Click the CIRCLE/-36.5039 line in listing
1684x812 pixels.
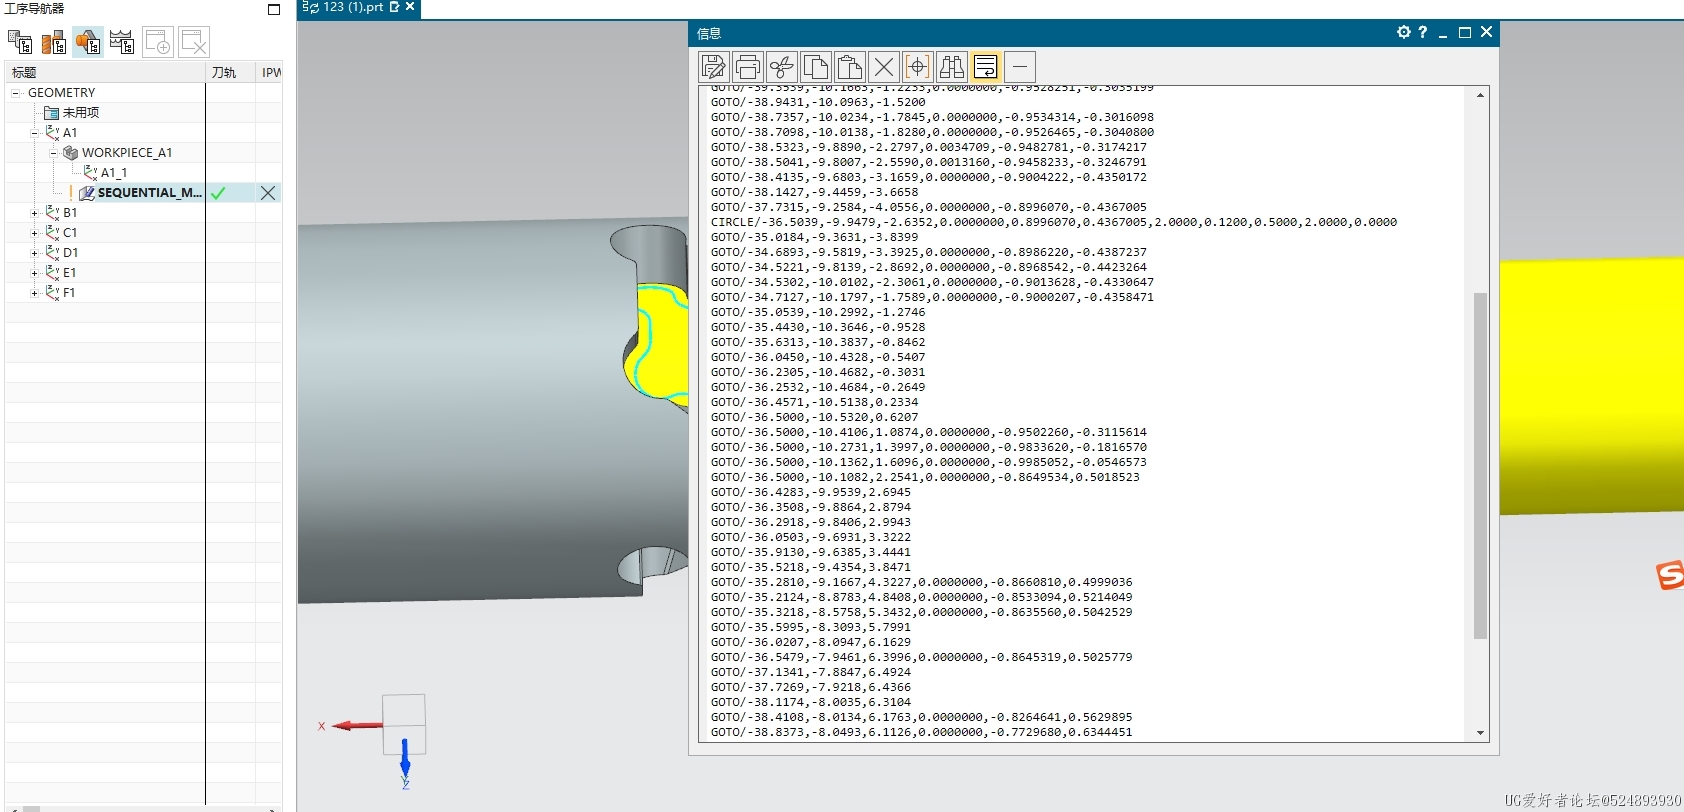[1054, 222]
